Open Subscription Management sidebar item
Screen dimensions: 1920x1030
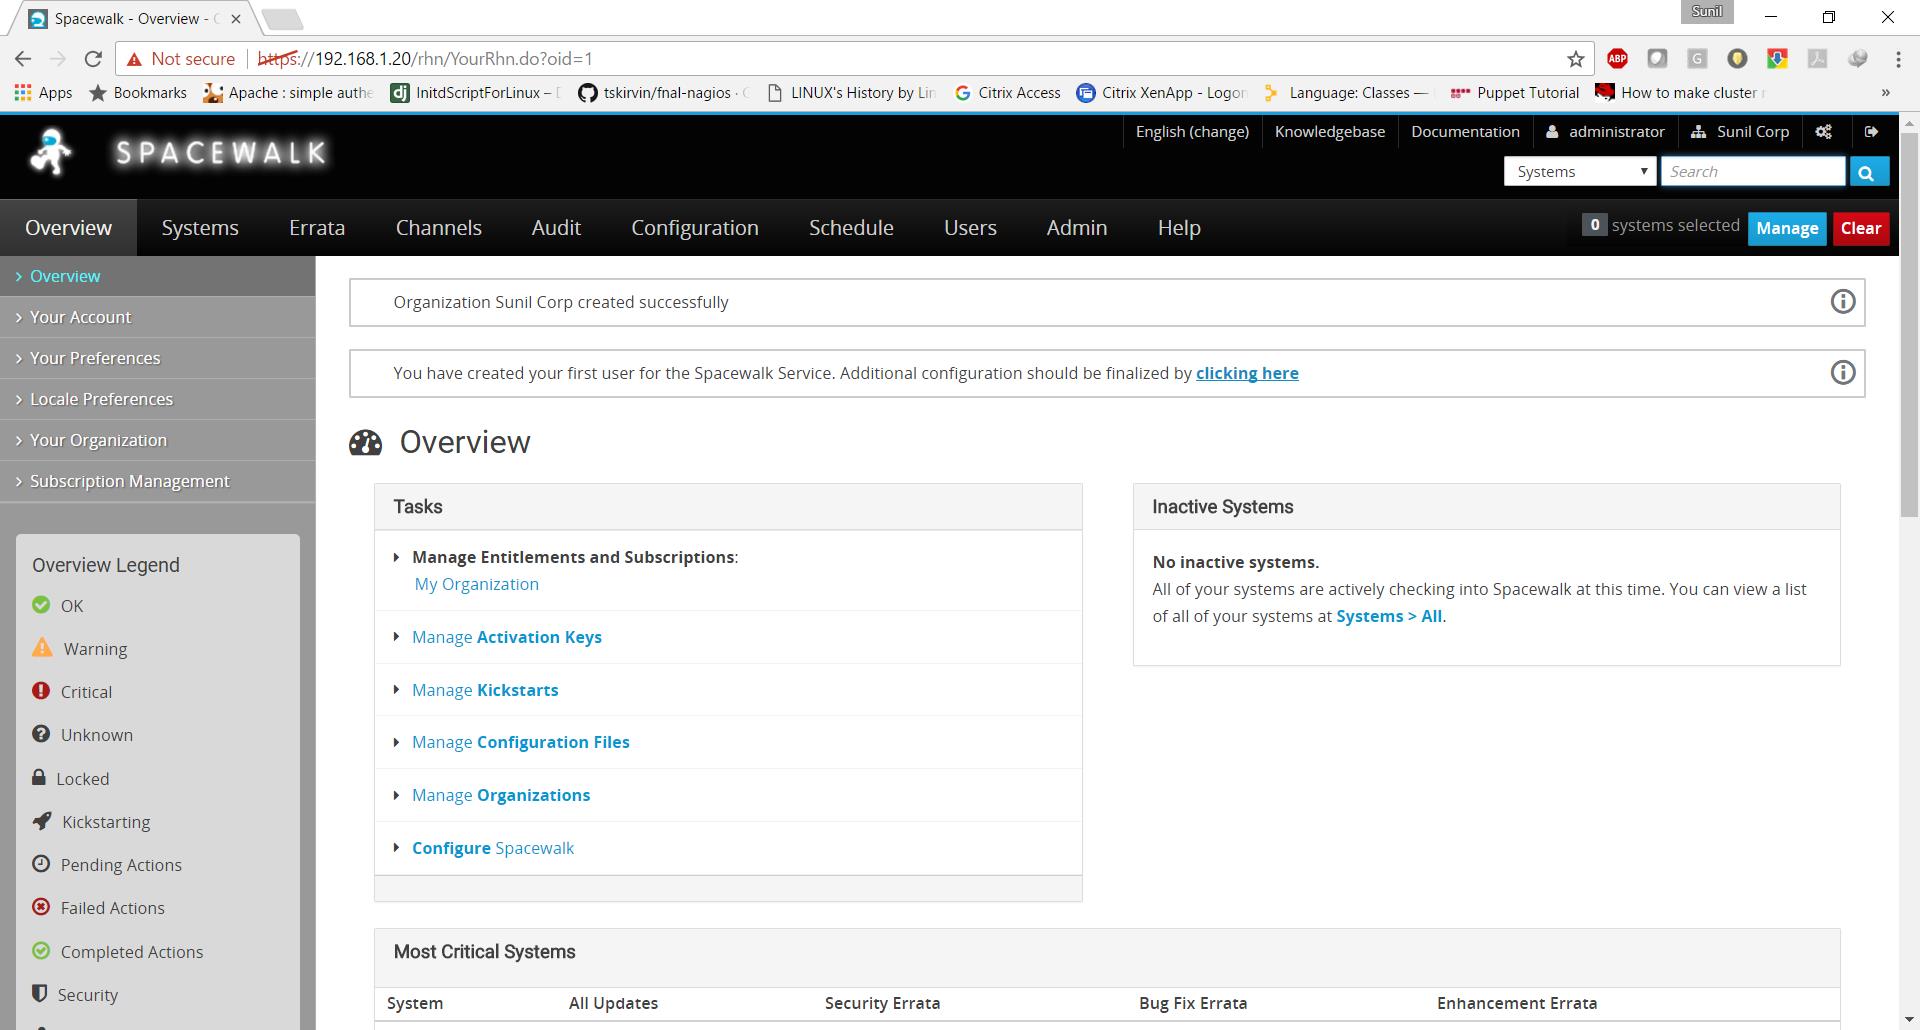157,481
